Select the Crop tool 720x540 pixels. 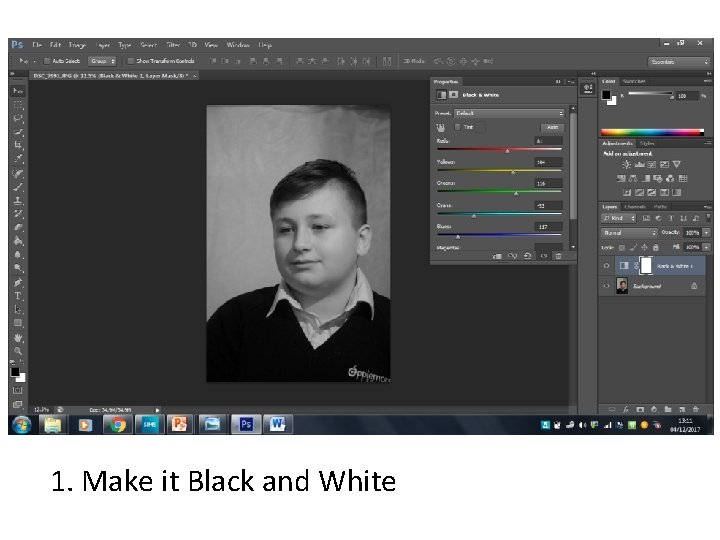18,145
